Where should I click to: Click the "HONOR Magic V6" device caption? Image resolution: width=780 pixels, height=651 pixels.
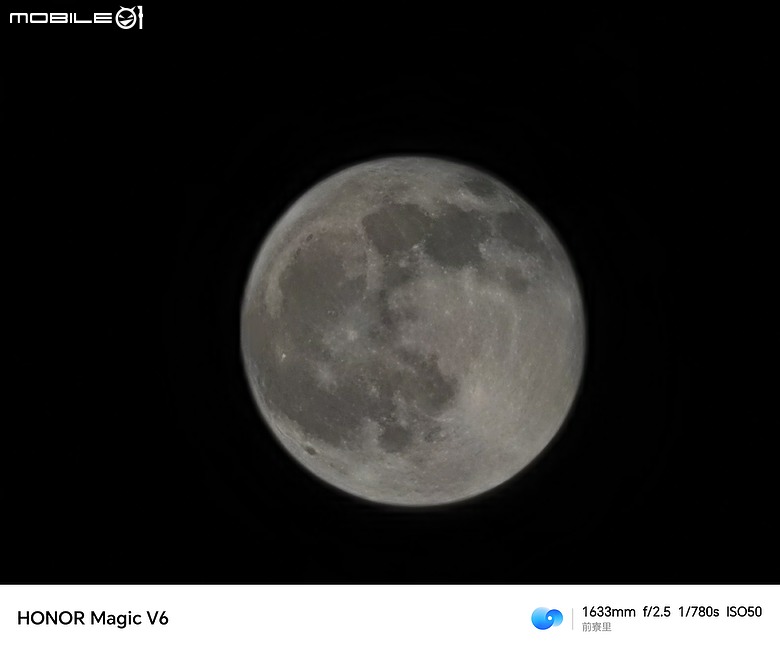click(93, 618)
